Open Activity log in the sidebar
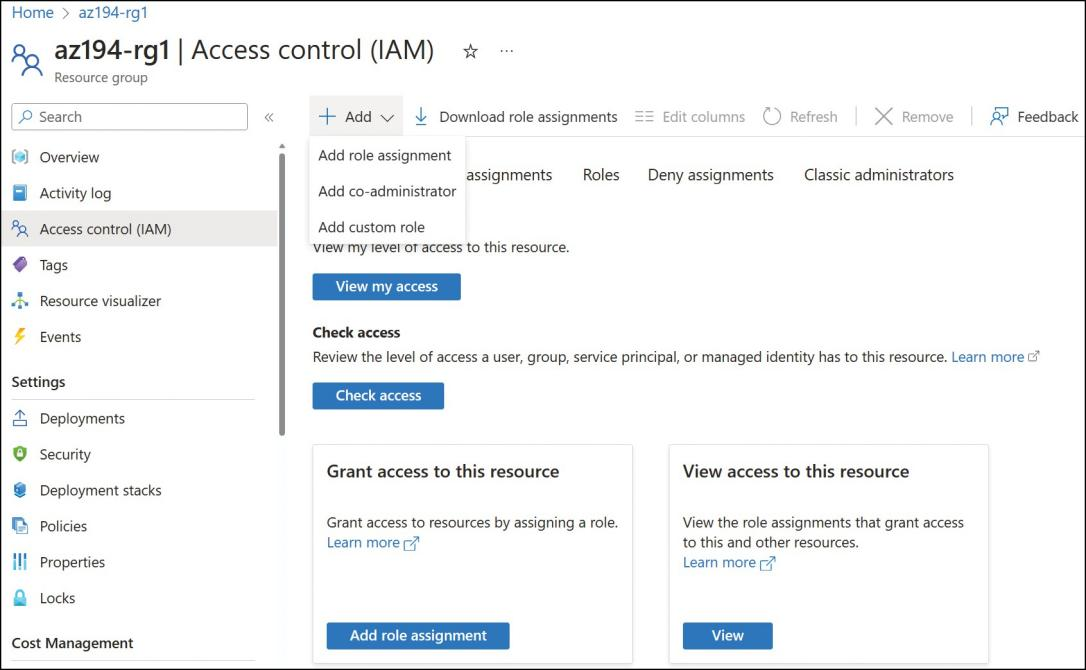 coord(75,193)
